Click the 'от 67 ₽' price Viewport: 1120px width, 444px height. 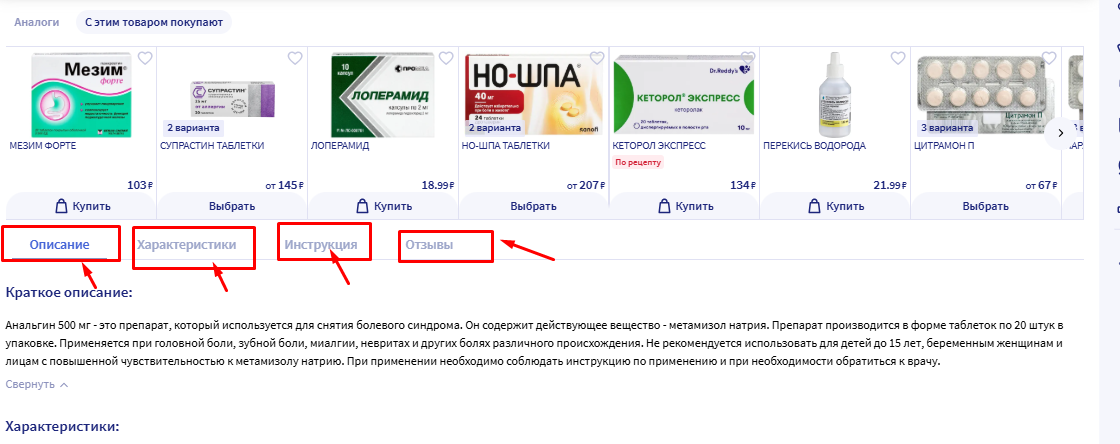click(x=1041, y=186)
